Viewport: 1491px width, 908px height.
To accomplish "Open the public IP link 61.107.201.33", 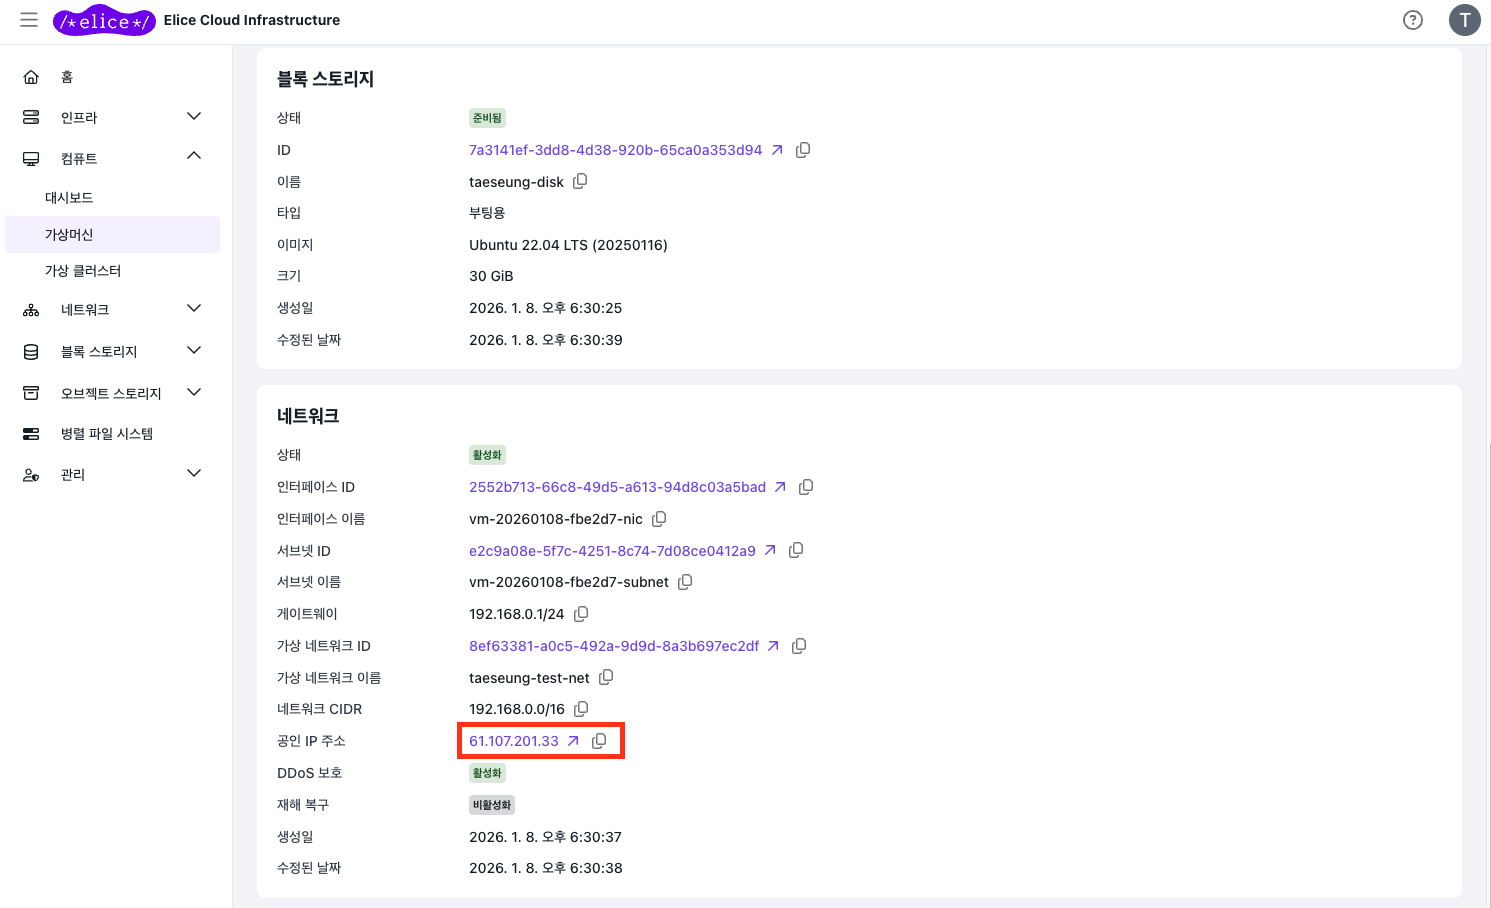I will point(514,741).
